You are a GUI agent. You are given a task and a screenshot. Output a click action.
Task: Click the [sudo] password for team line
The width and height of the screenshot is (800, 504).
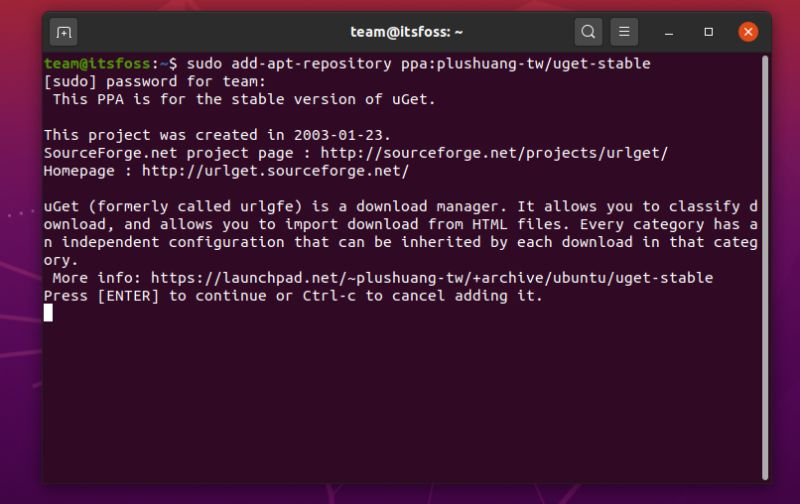155,82
